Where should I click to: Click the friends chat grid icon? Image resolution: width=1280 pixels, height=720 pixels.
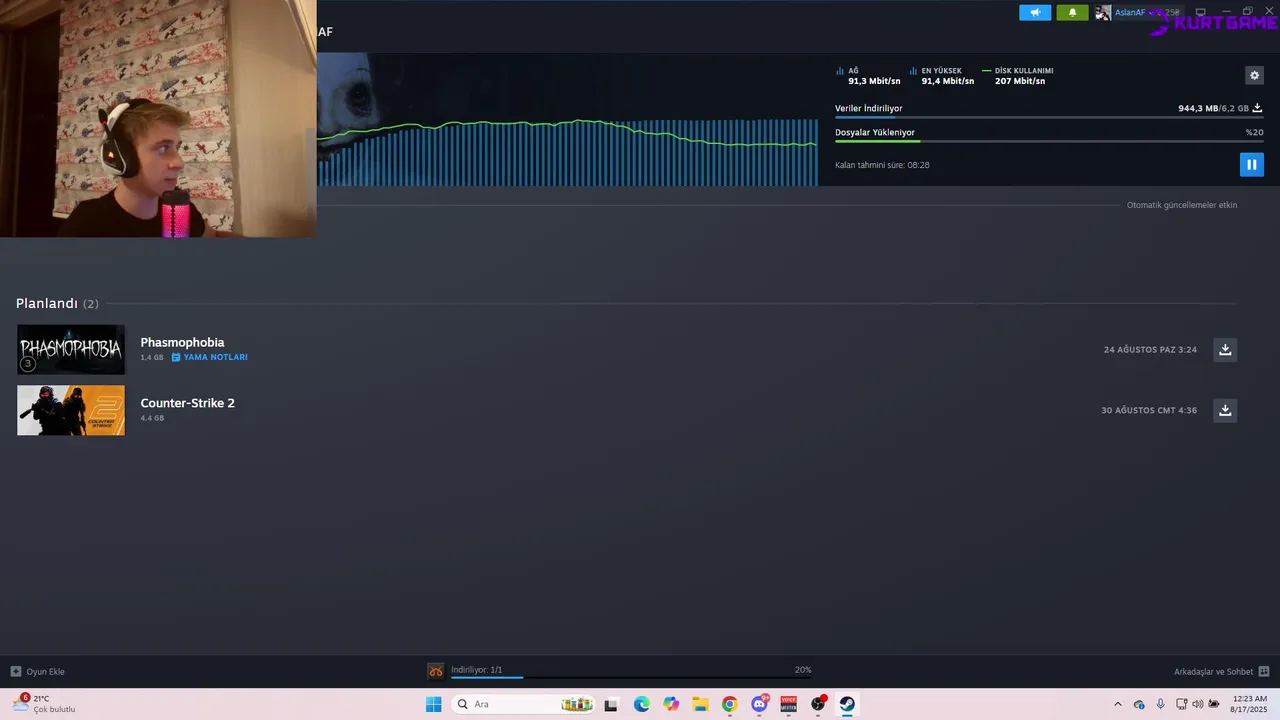point(1264,672)
